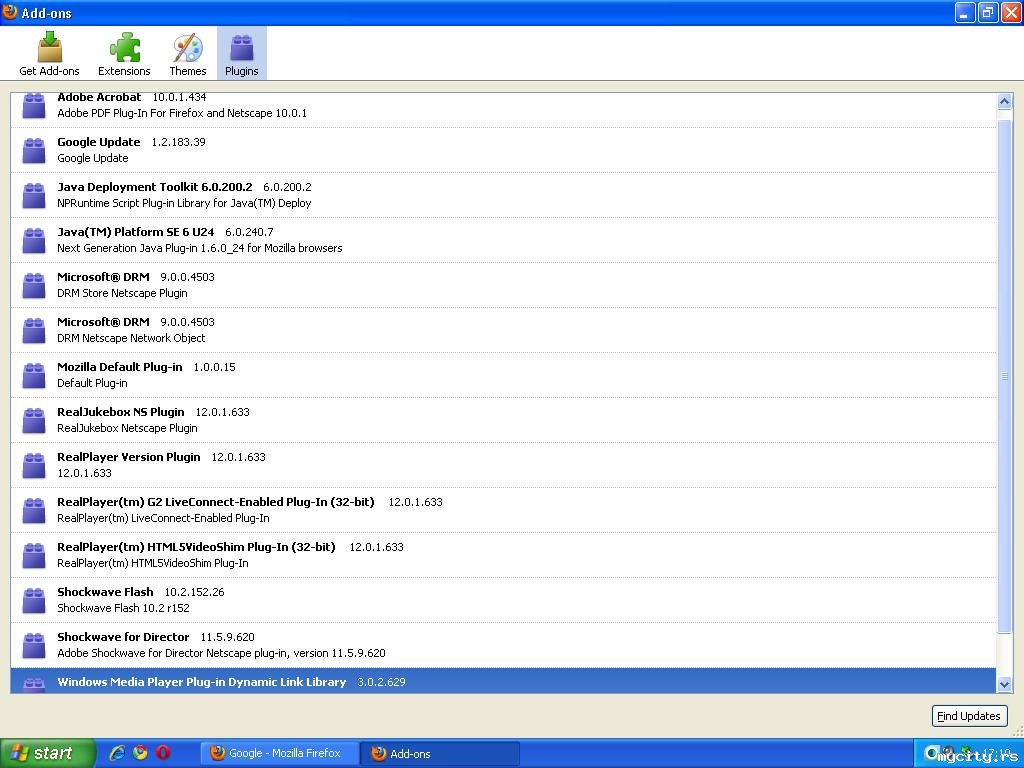Select the Shockwave for Director title

click(123, 637)
